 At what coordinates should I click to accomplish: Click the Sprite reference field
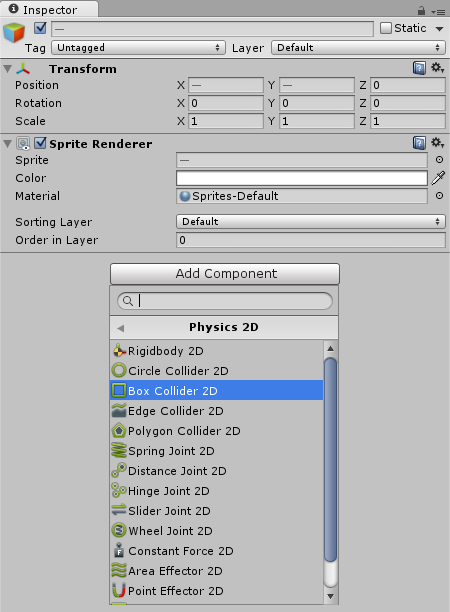pos(302,160)
